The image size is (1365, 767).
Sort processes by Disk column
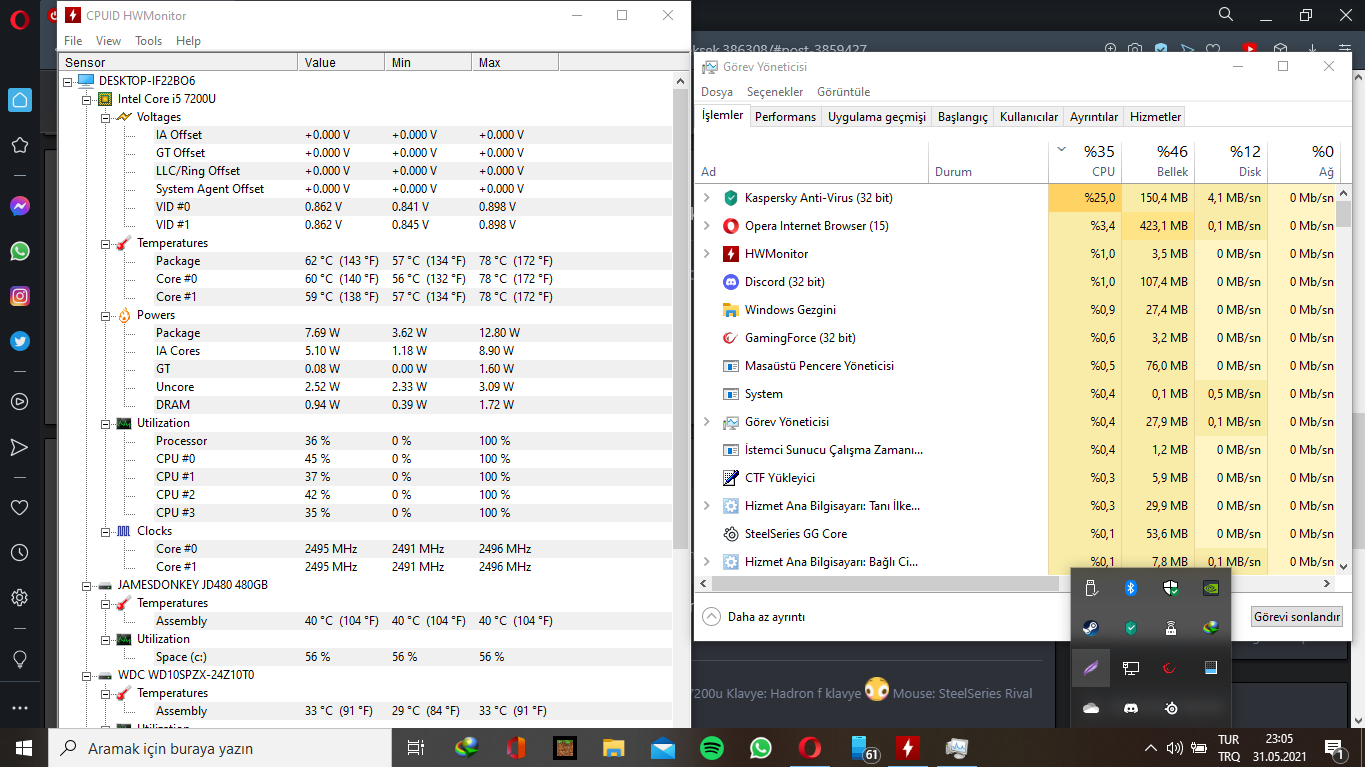(x=1231, y=161)
